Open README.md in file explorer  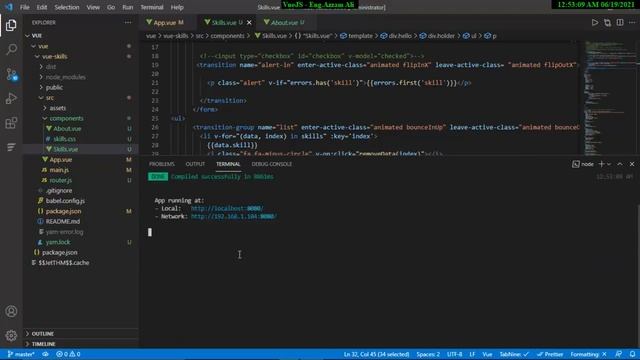63,221
